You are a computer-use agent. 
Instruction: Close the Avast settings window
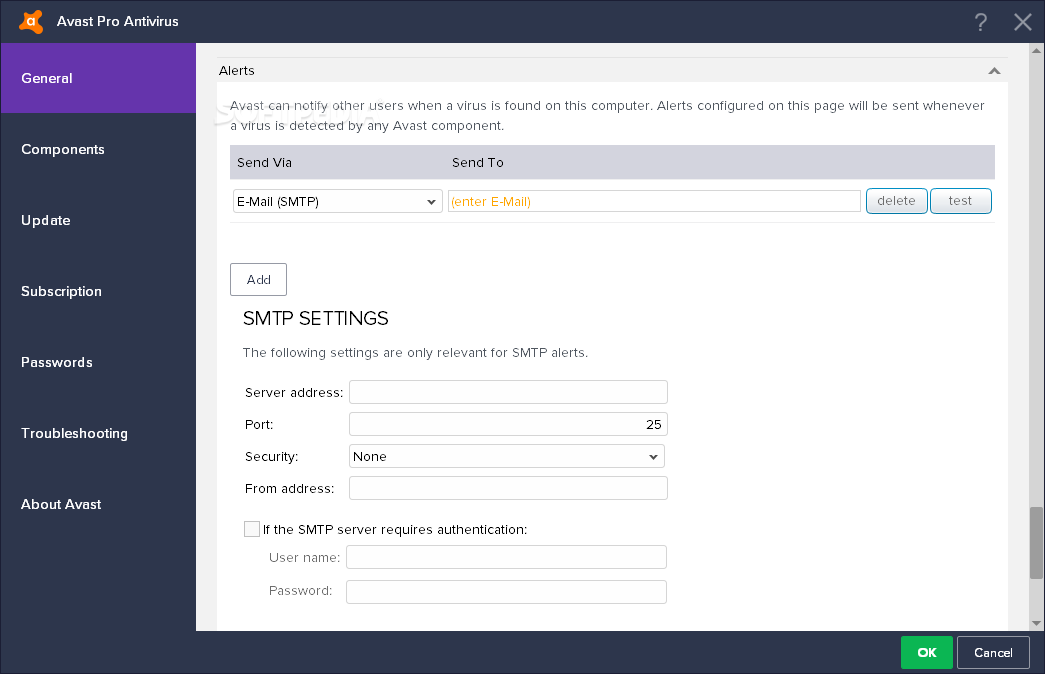point(1022,22)
